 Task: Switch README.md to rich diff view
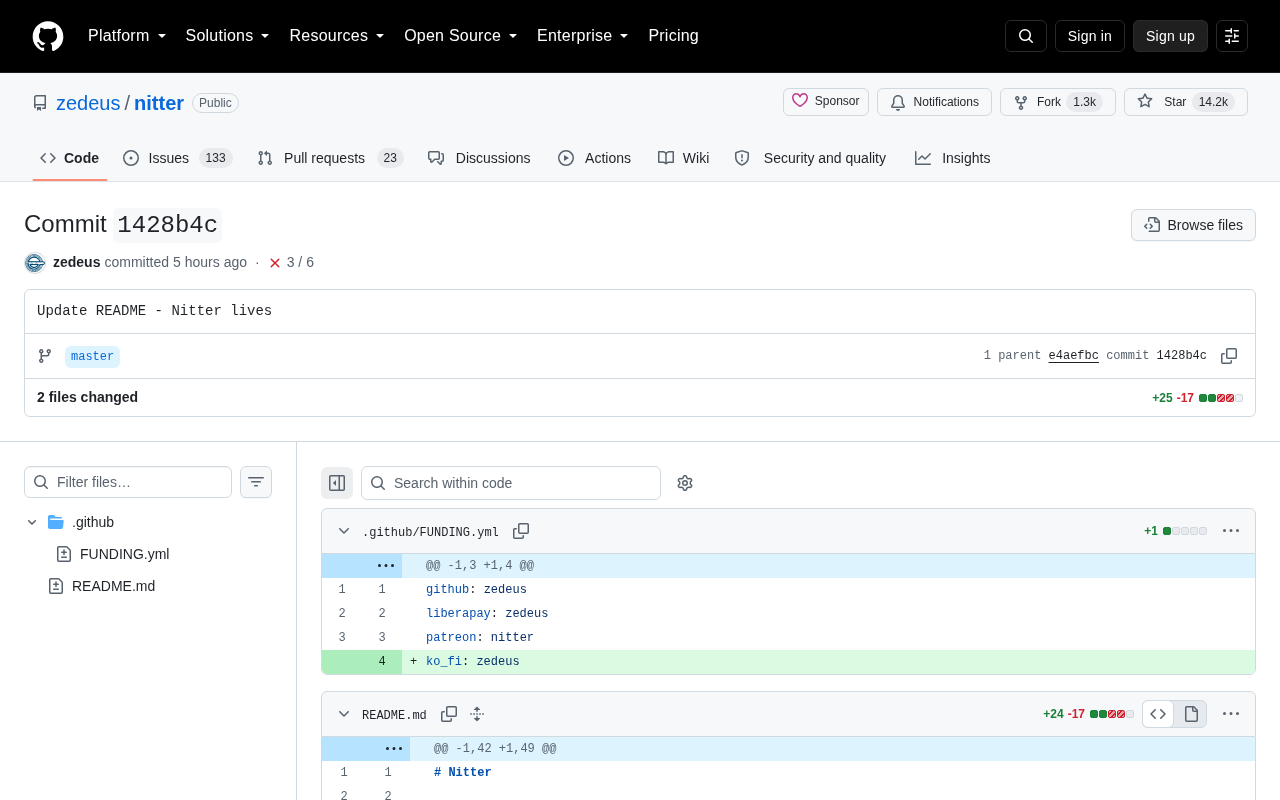(x=1191, y=714)
